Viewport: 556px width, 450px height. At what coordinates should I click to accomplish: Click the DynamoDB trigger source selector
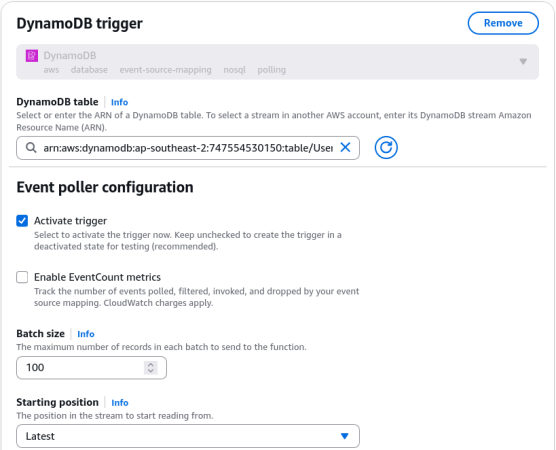tap(278, 62)
